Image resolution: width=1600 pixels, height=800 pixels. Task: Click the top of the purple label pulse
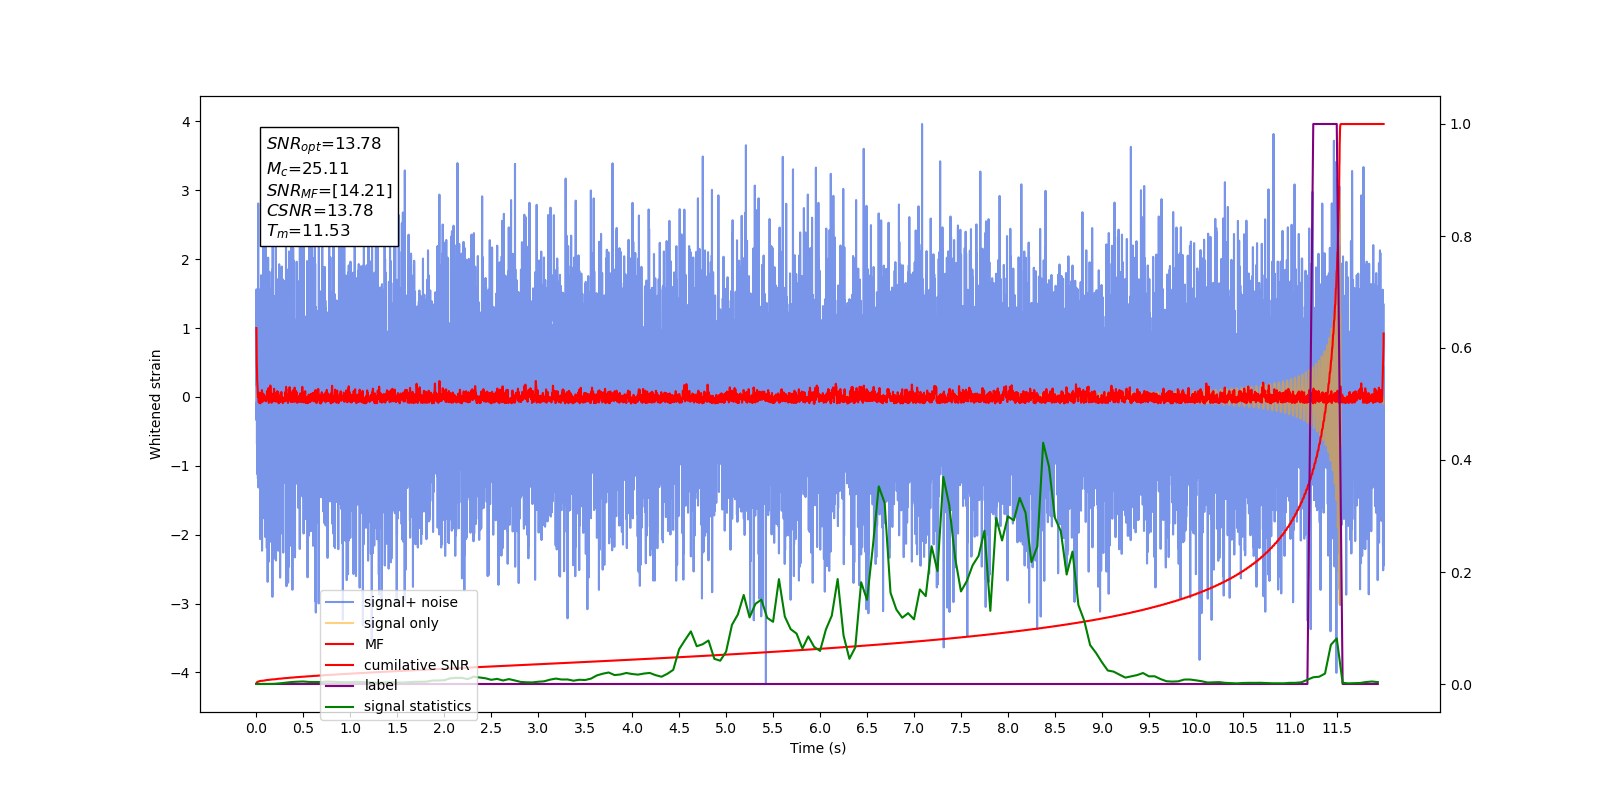point(1324,124)
